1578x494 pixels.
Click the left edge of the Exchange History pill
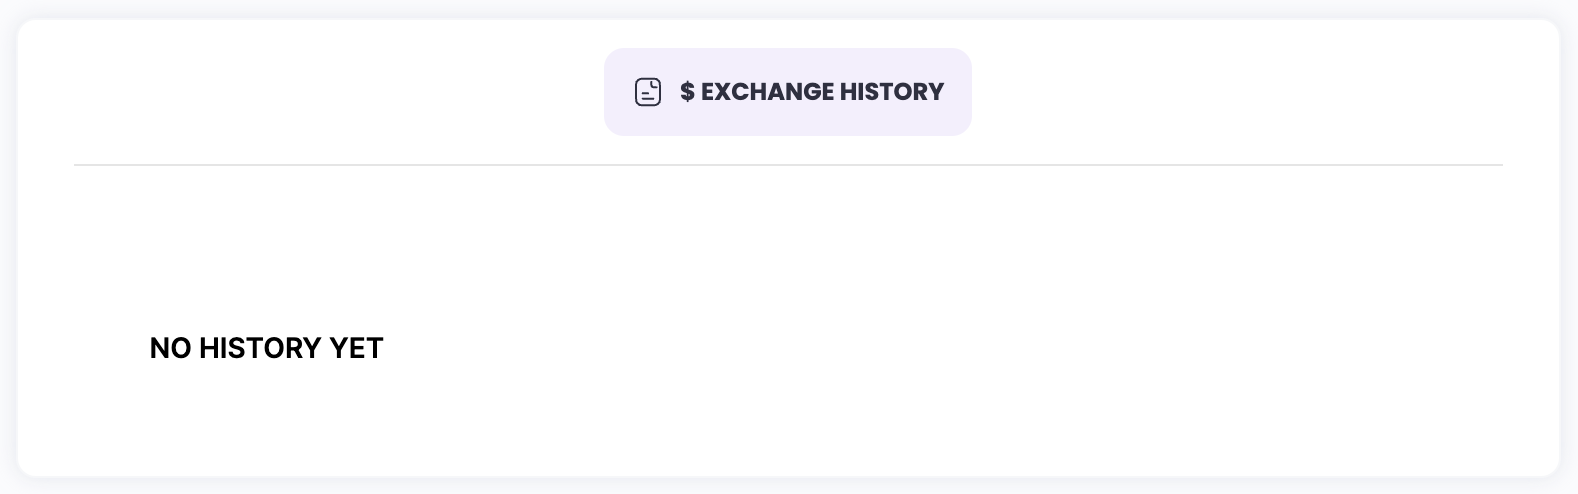click(612, 92)
